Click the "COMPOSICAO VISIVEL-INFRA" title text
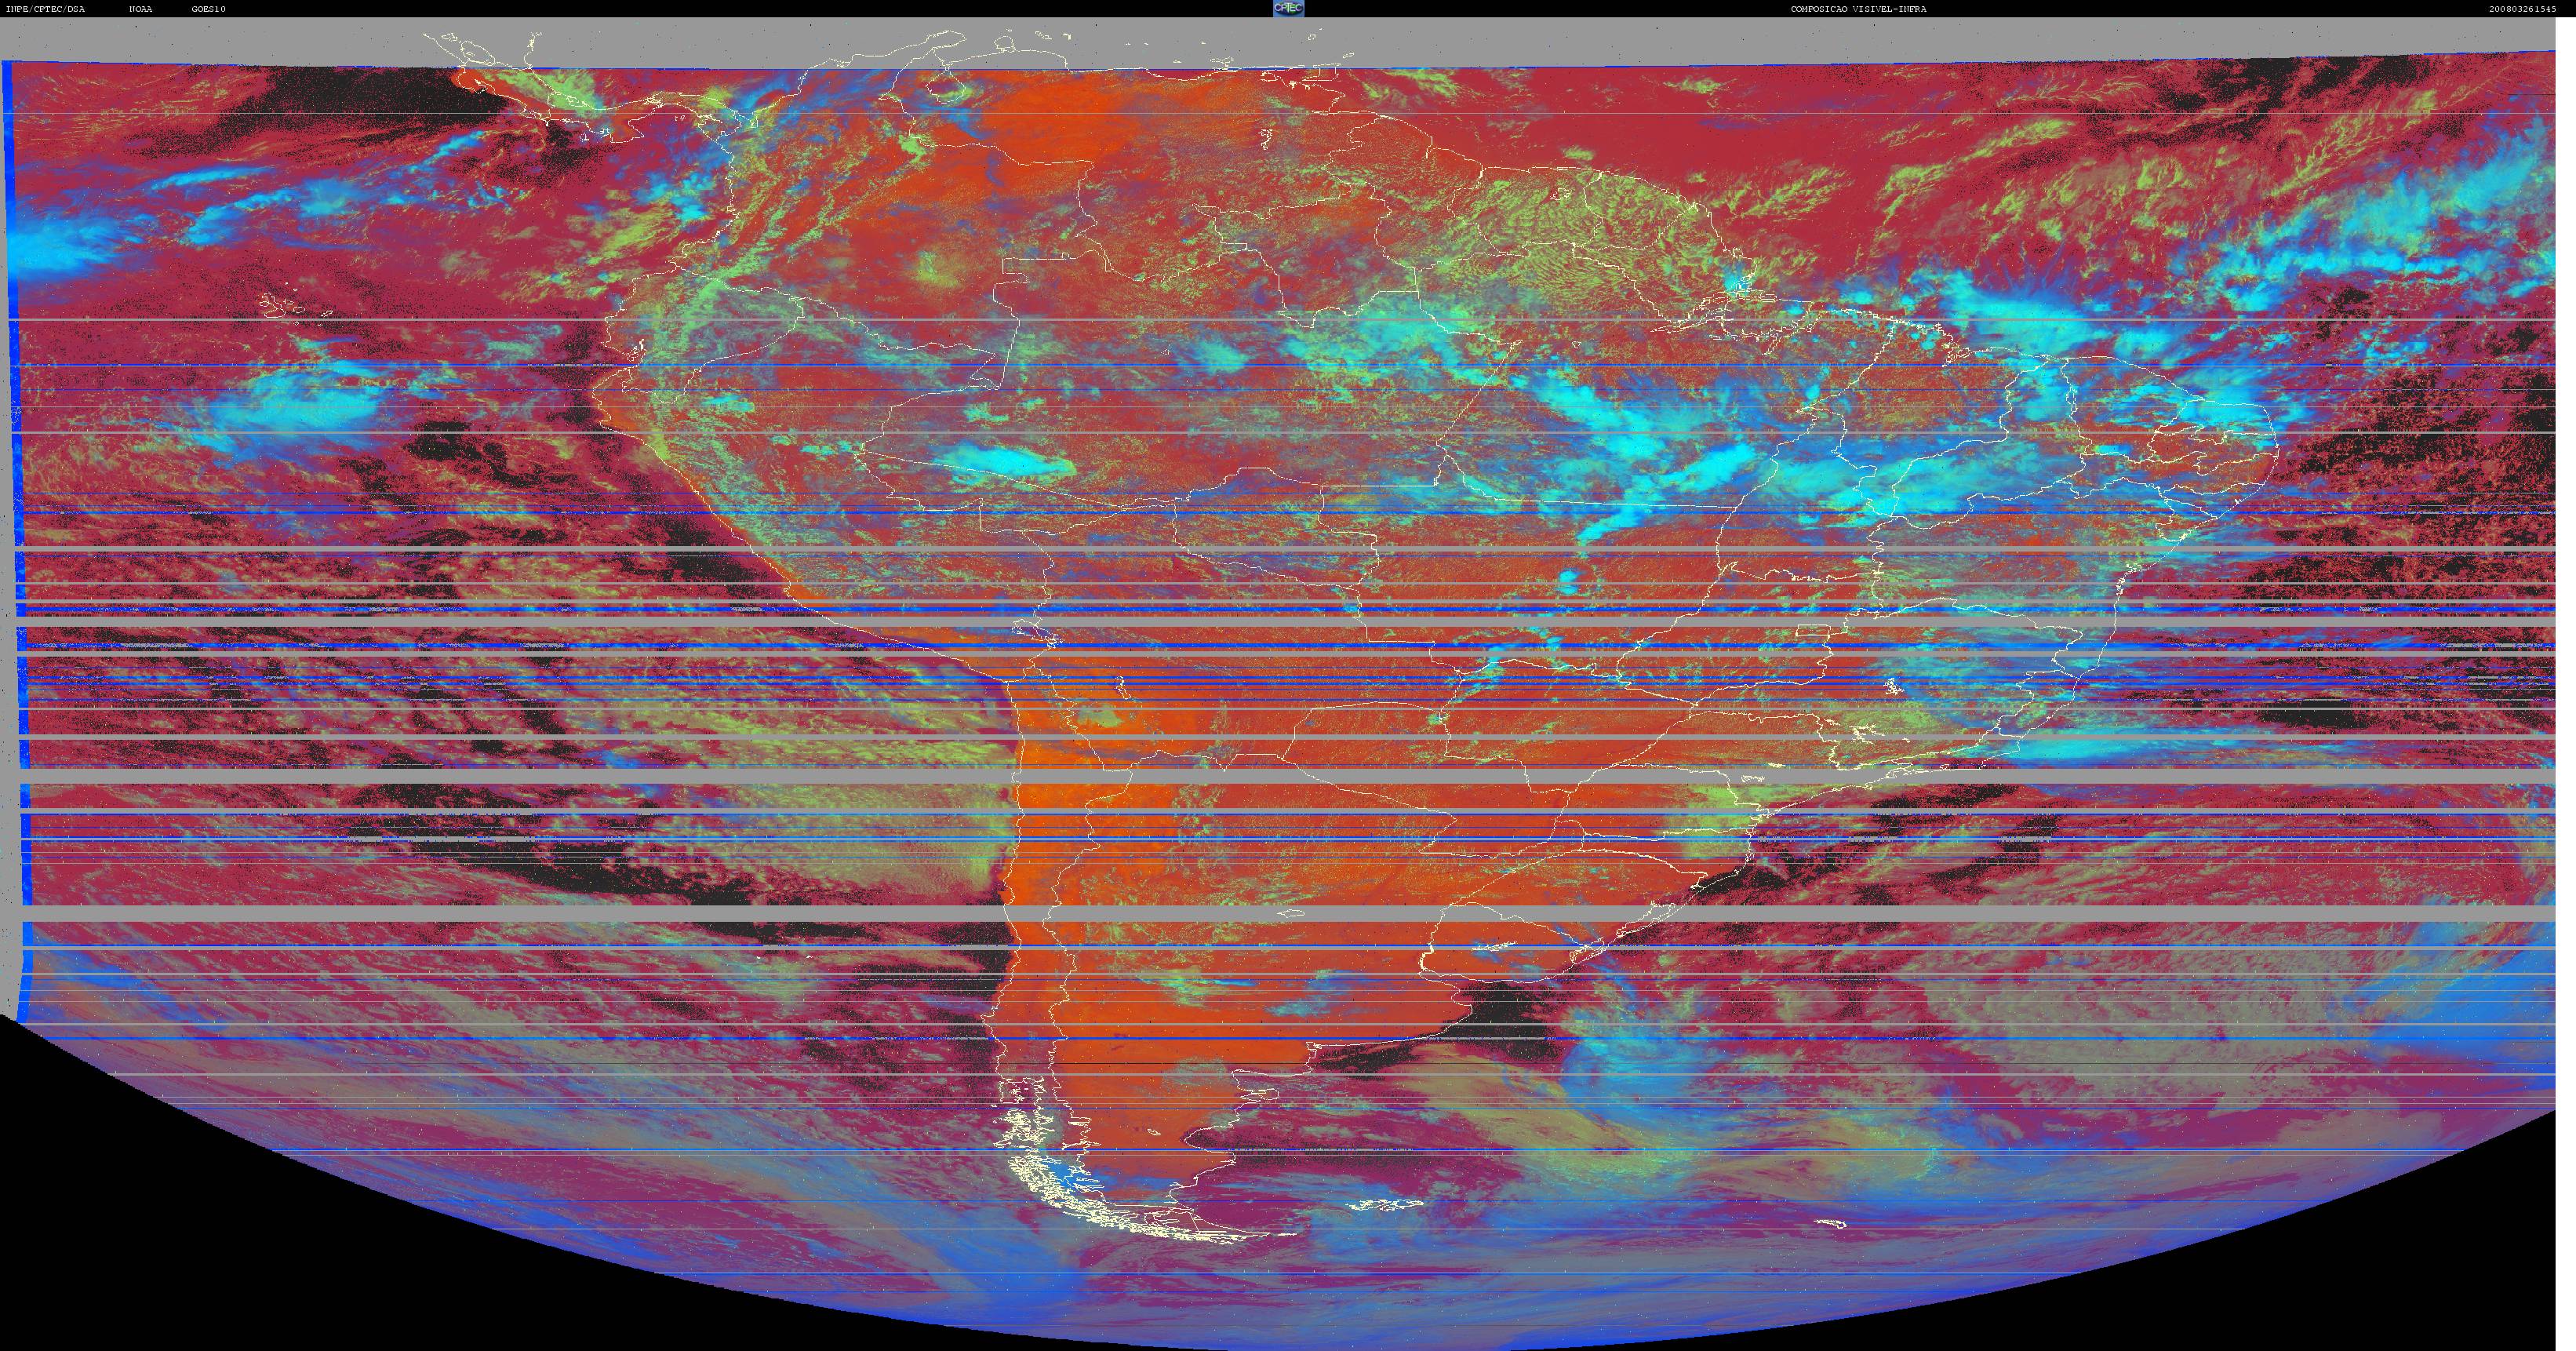 coord(1860,9)
